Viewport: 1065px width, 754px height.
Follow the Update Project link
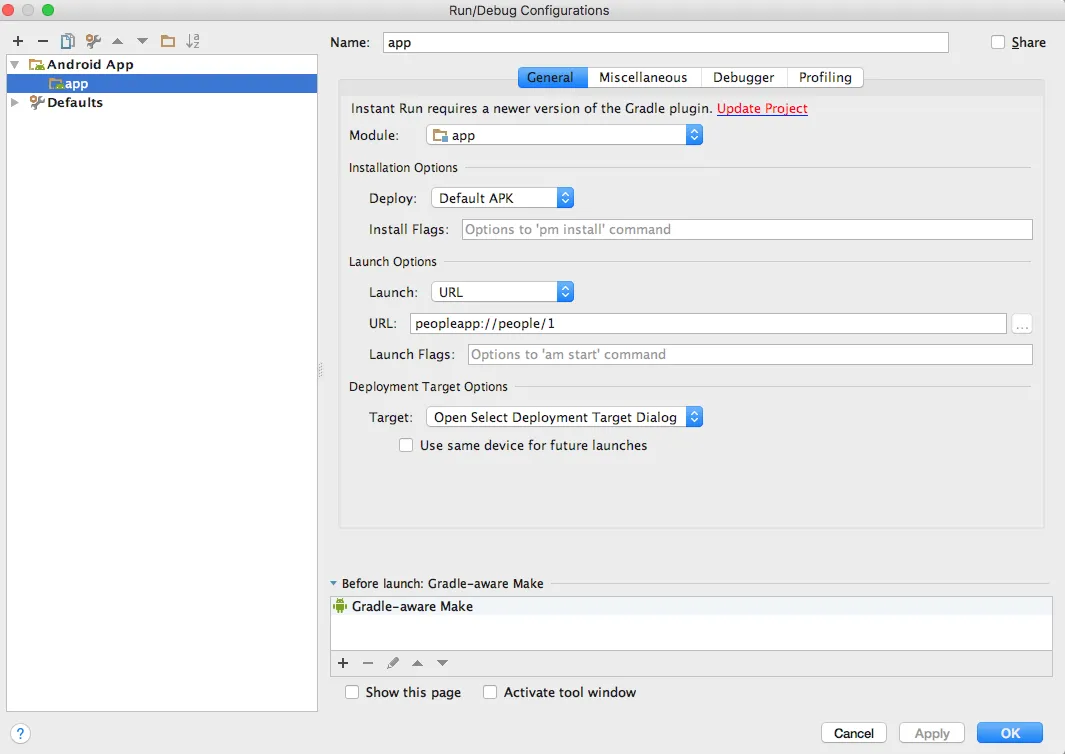tap(762, 109)
